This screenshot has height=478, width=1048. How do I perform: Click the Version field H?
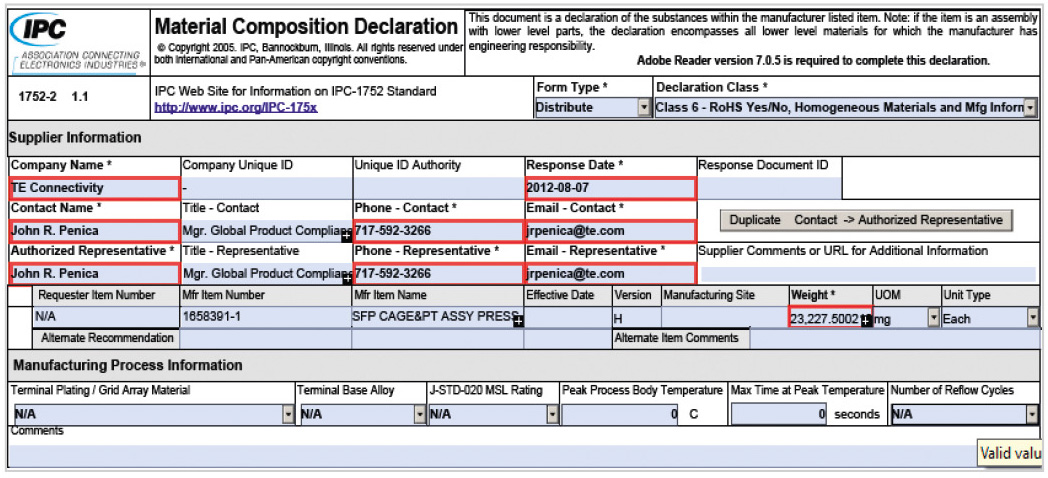pos(636,318)
